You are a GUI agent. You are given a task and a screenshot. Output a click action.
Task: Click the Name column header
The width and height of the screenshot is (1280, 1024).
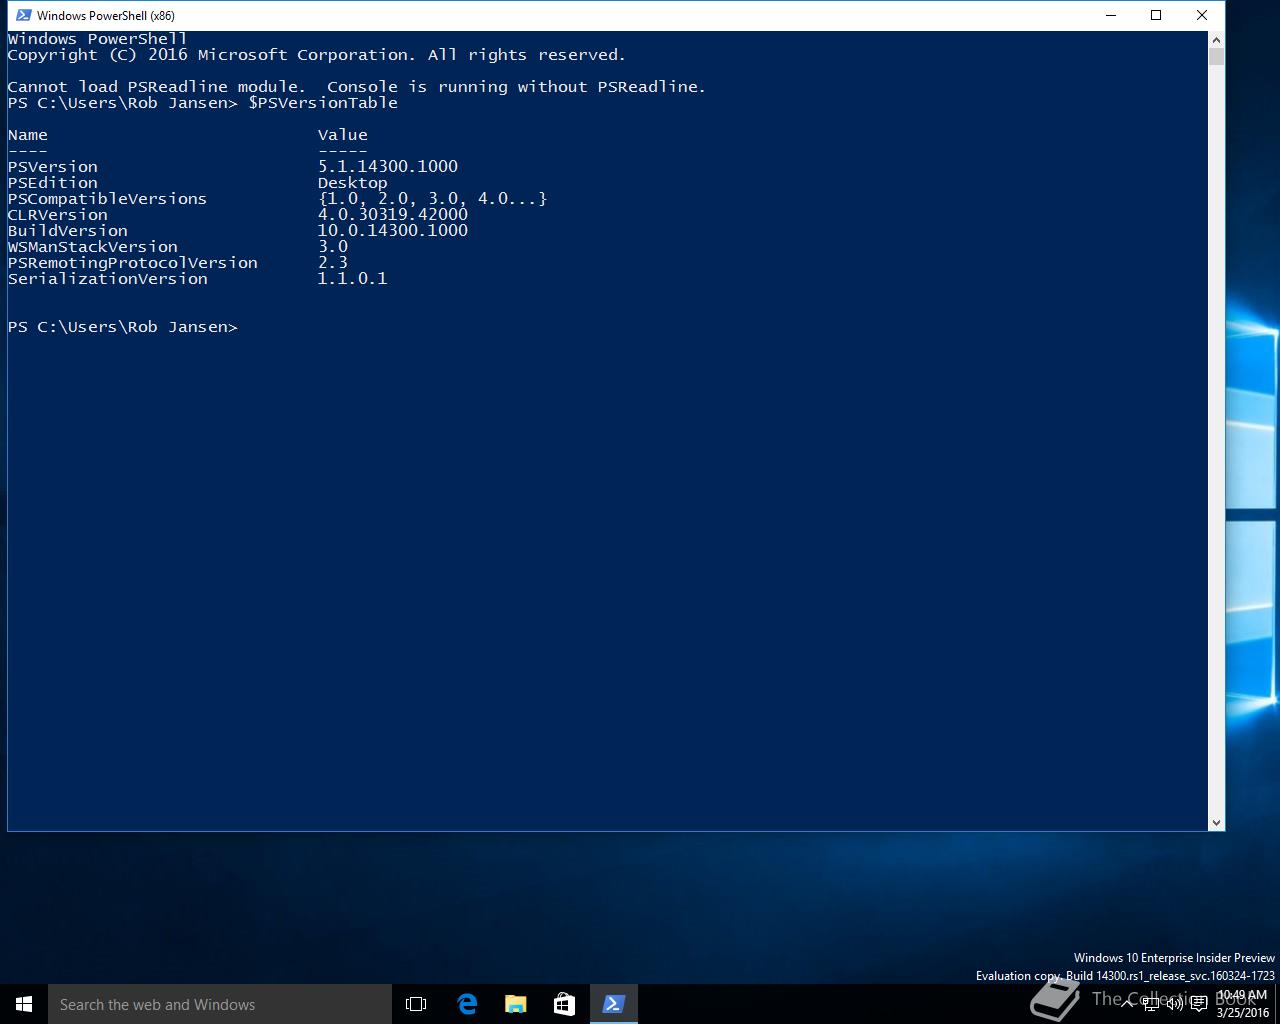point(28,135)
